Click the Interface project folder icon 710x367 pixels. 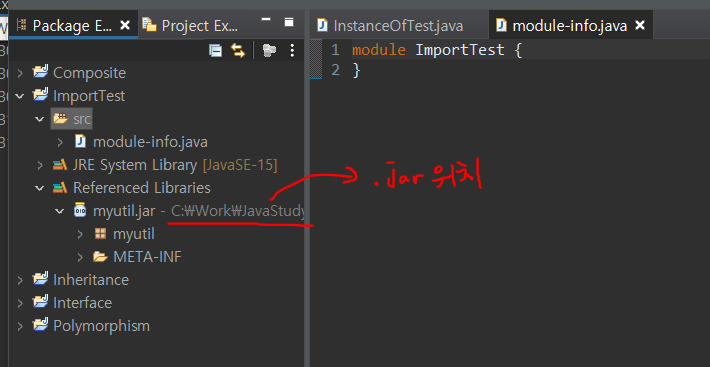40,302
